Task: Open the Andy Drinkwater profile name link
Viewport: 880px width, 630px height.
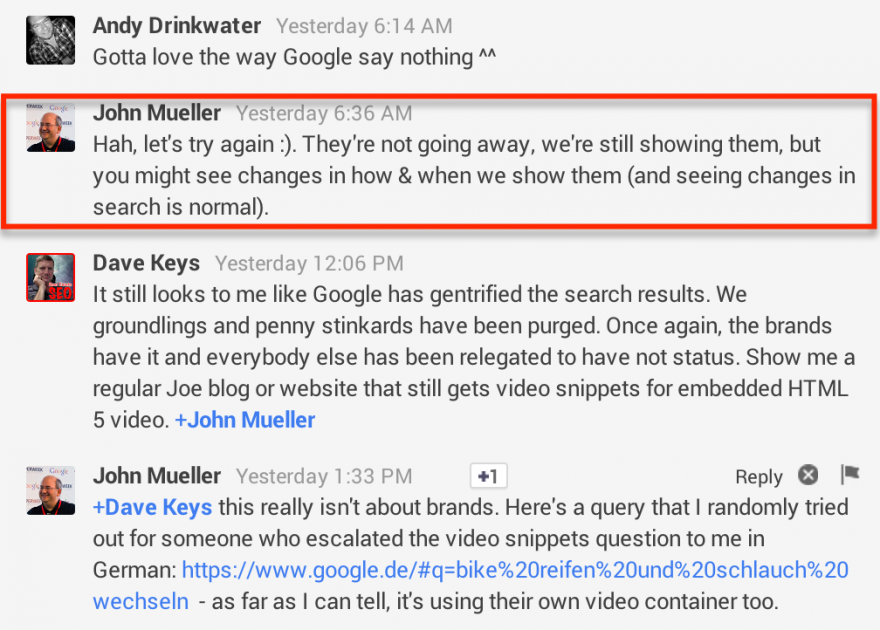Action: 177,26
